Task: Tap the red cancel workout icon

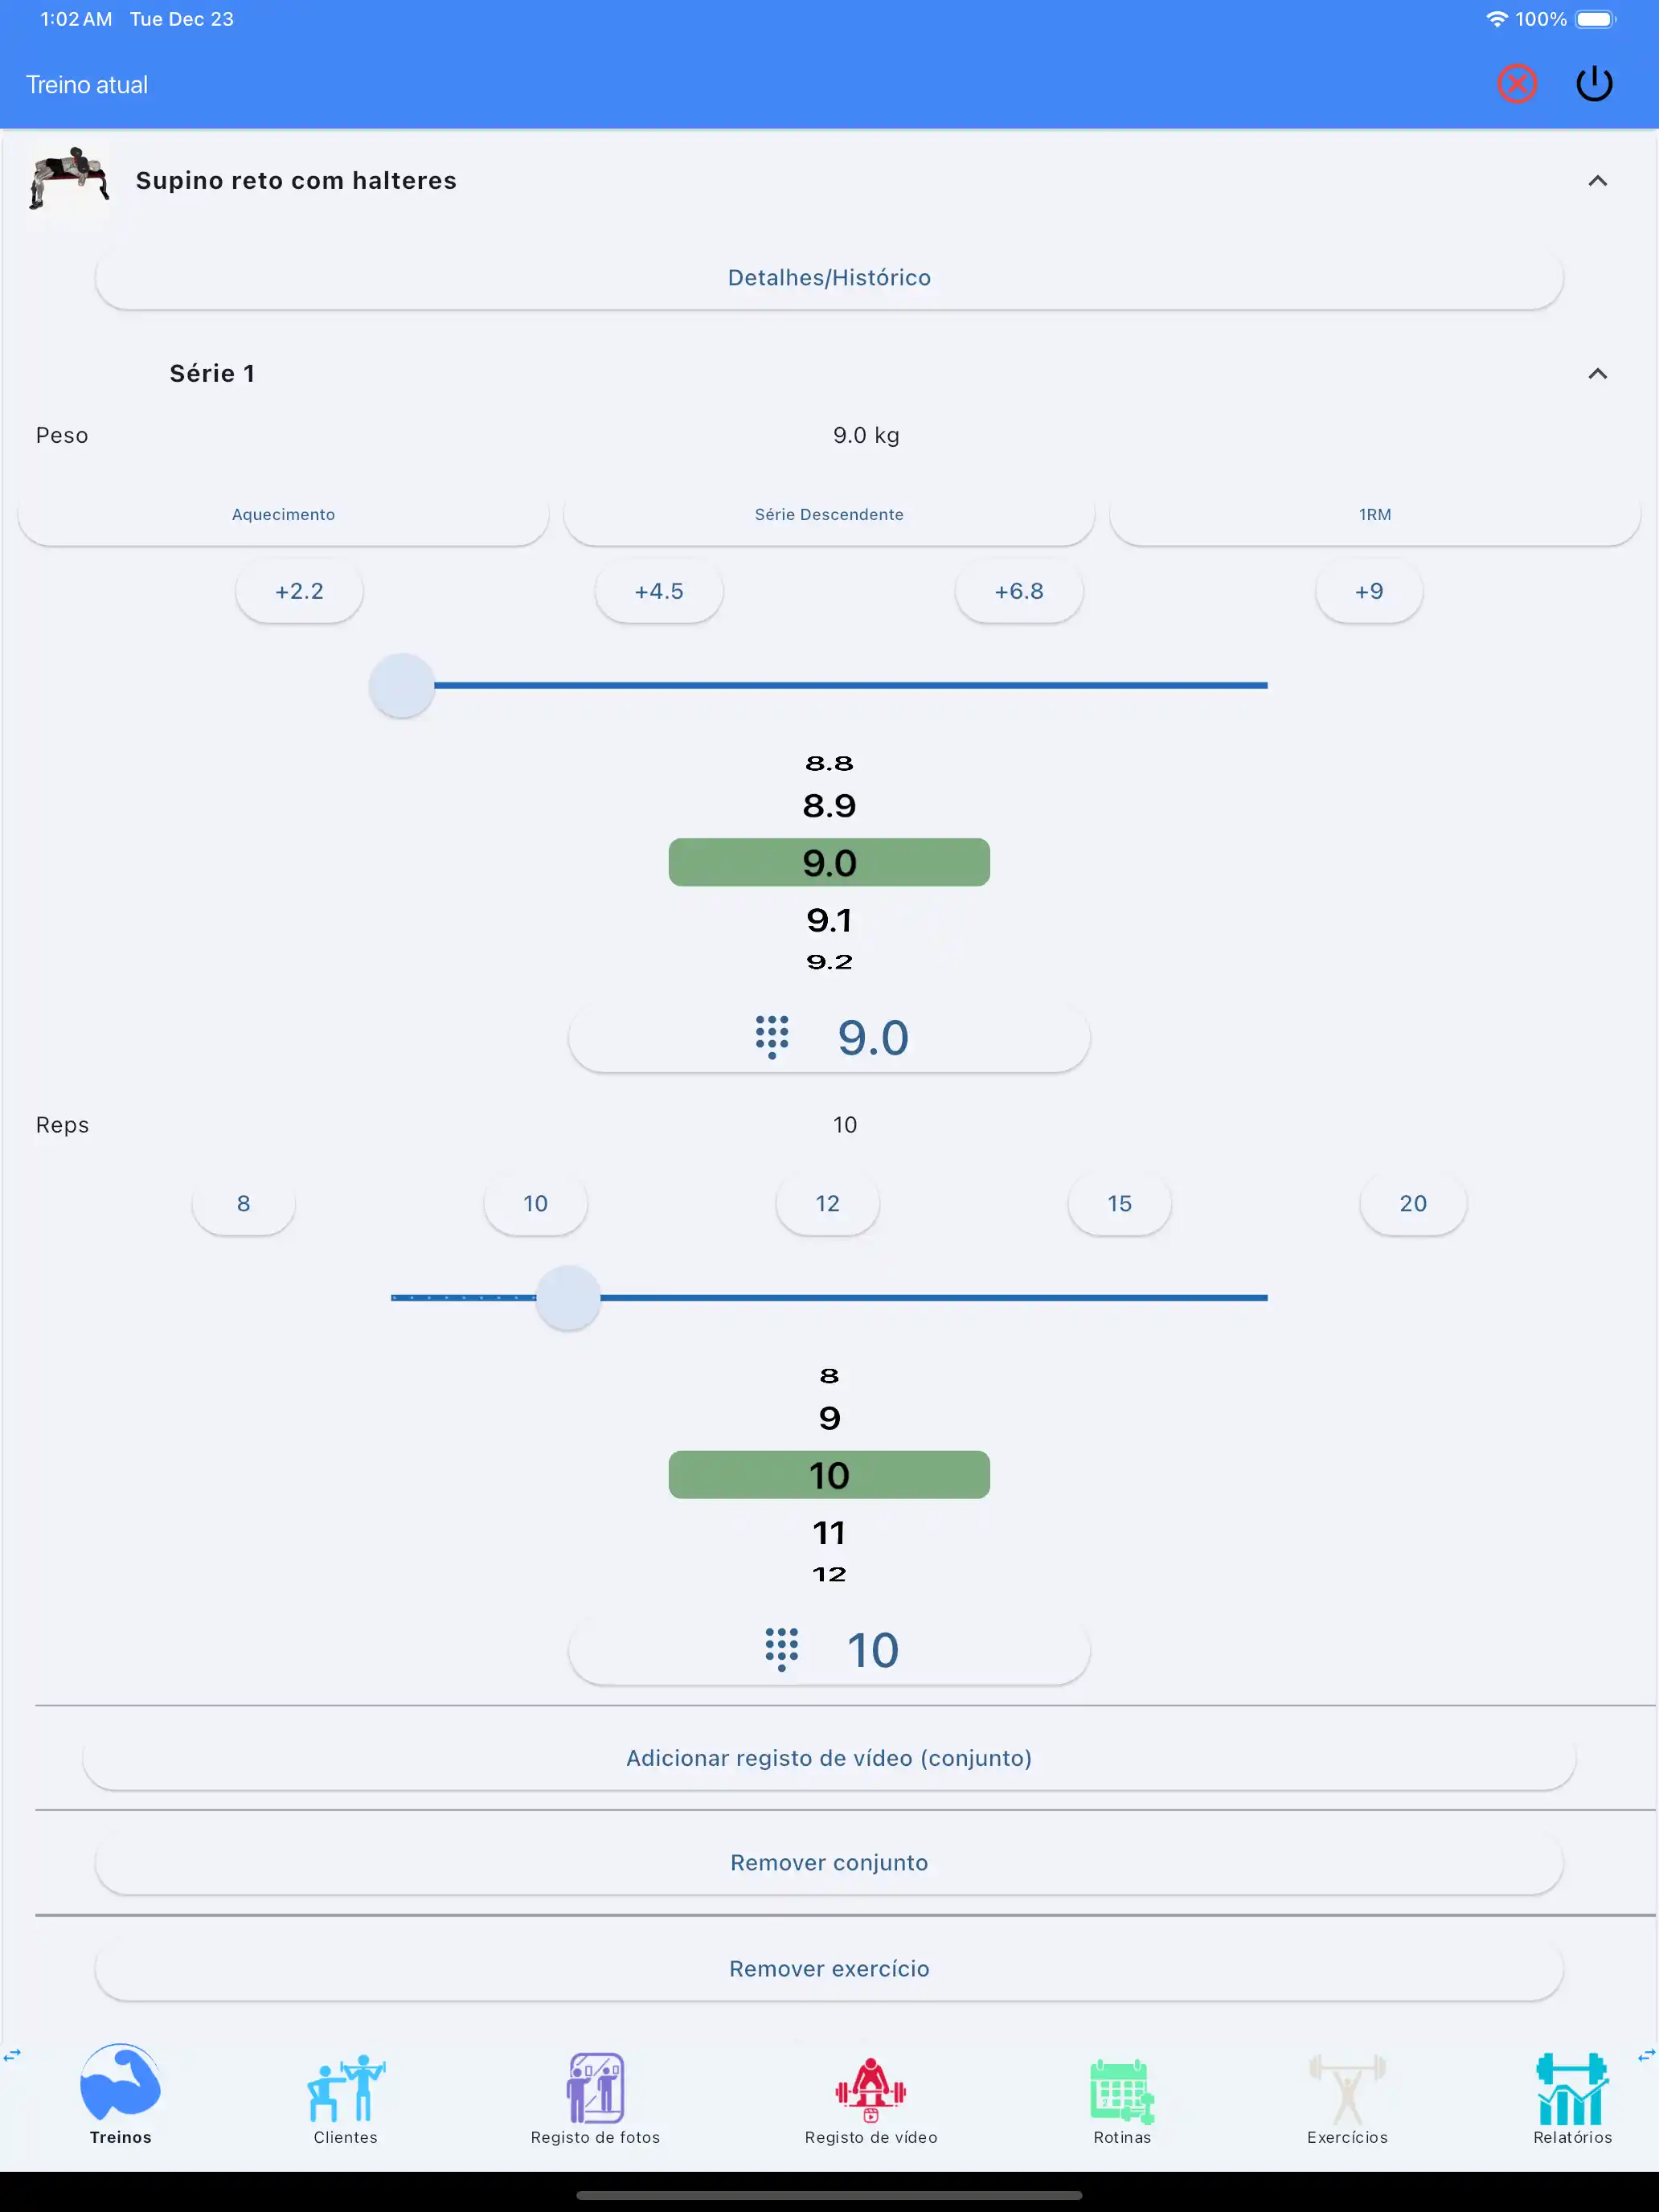Action: tap(1516, 84)
